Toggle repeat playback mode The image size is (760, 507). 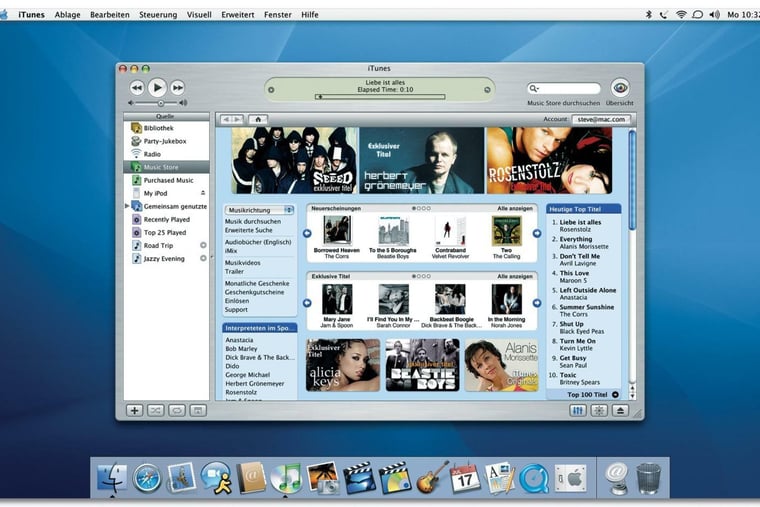pyautogui.click(x=176, y=410)
